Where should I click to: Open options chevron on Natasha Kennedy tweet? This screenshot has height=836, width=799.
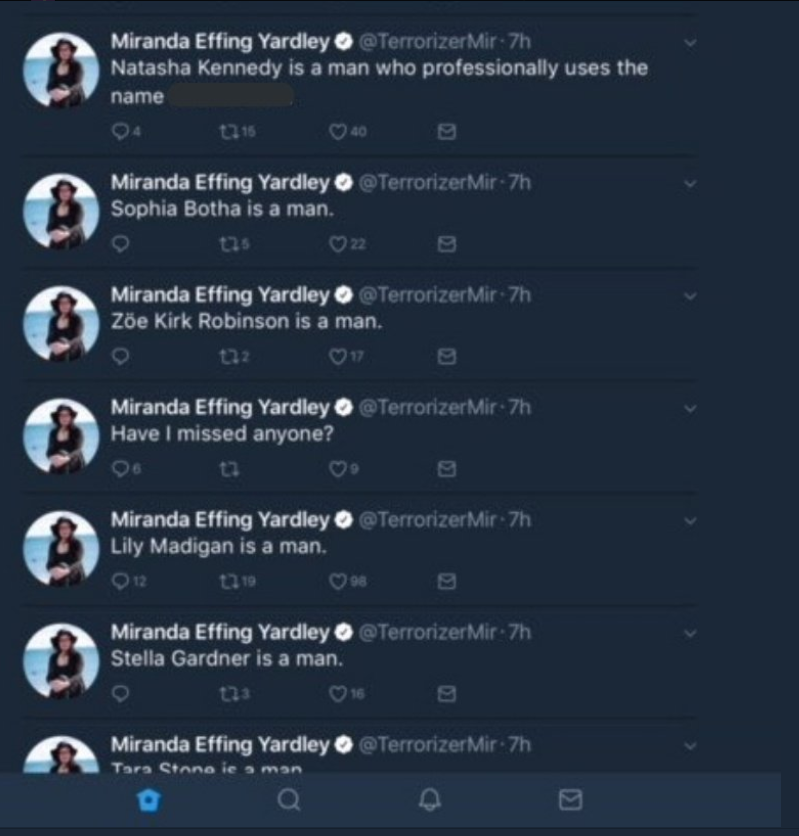pos(690,43)
